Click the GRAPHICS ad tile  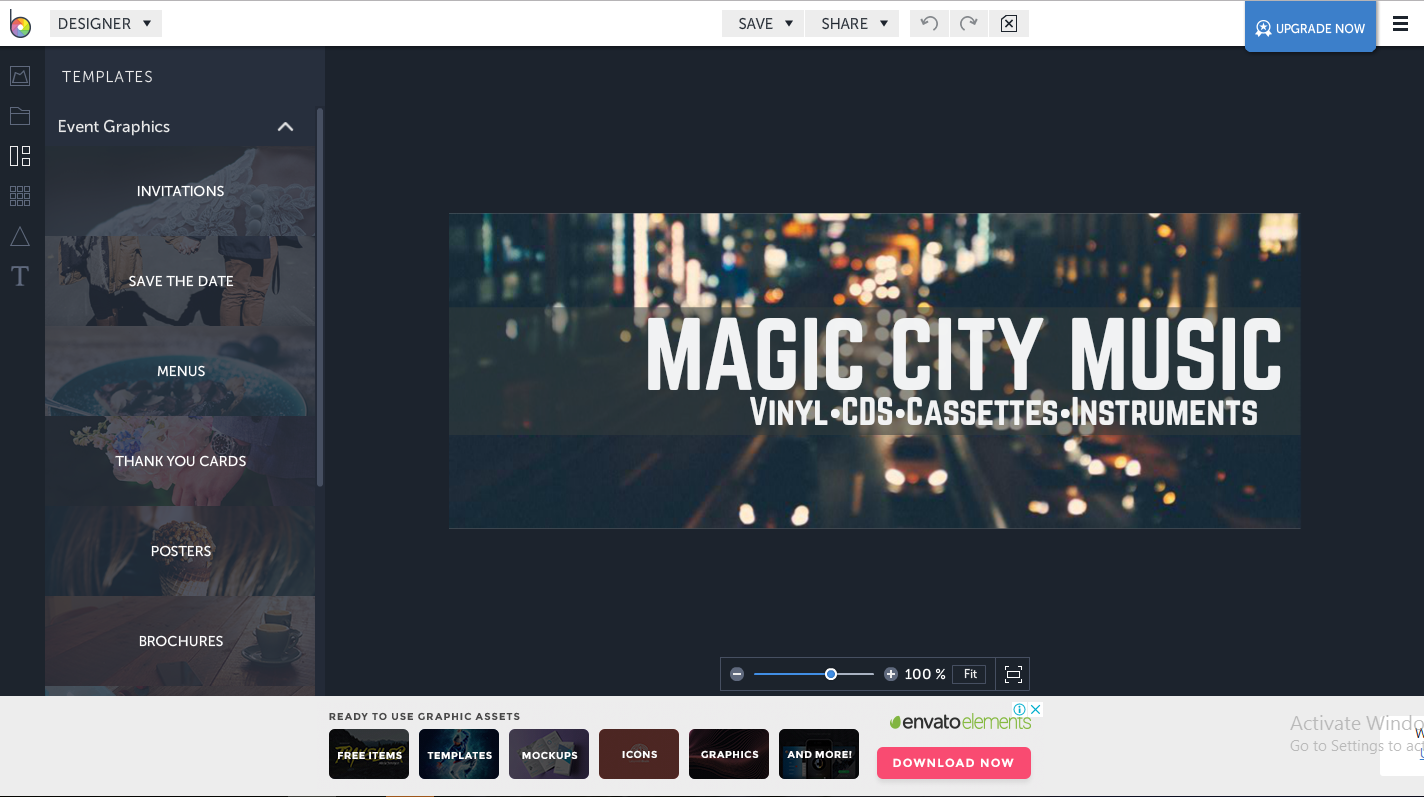(729, 754)
